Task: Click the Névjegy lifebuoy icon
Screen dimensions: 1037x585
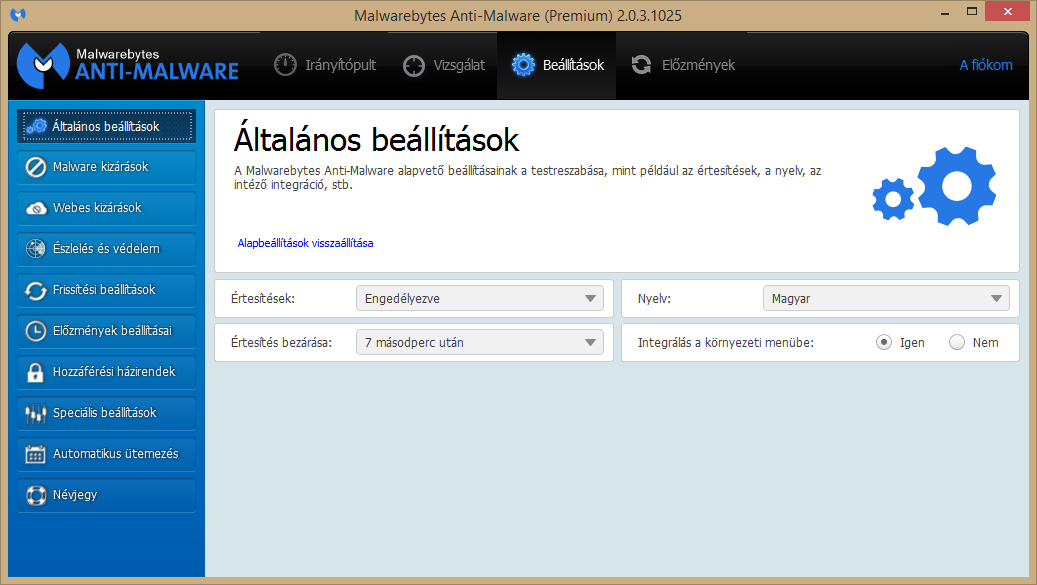Action: (x=36, y=495)
